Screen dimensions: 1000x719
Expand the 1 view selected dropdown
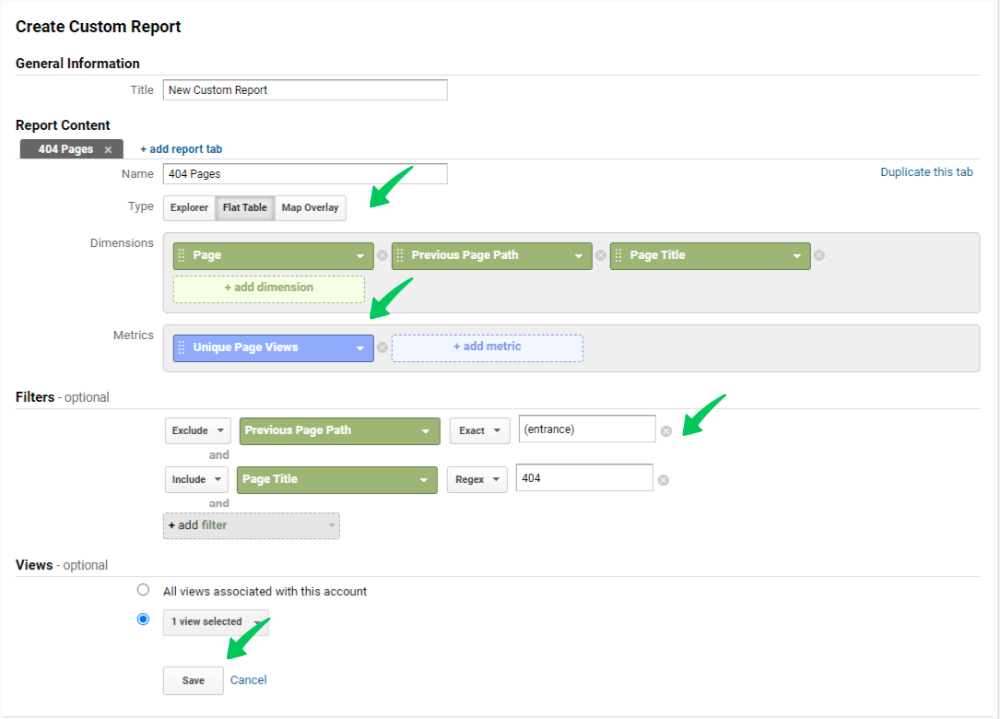(215, 621)
